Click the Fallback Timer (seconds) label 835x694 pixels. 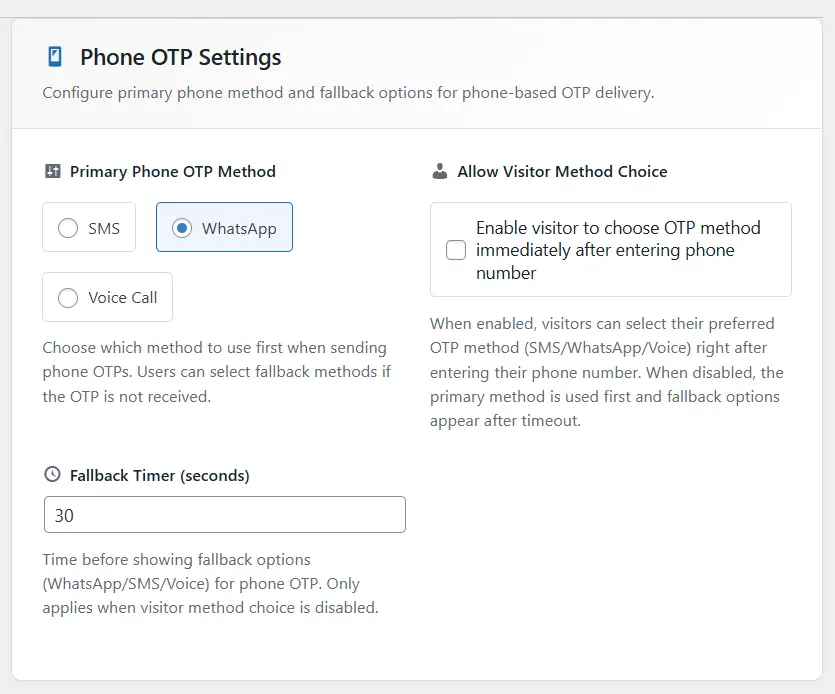[160, 475]
